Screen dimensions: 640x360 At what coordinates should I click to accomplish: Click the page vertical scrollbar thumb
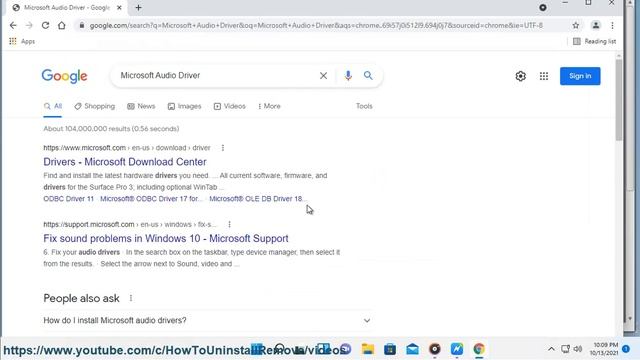pyautogui.click(x=619, y=100)
